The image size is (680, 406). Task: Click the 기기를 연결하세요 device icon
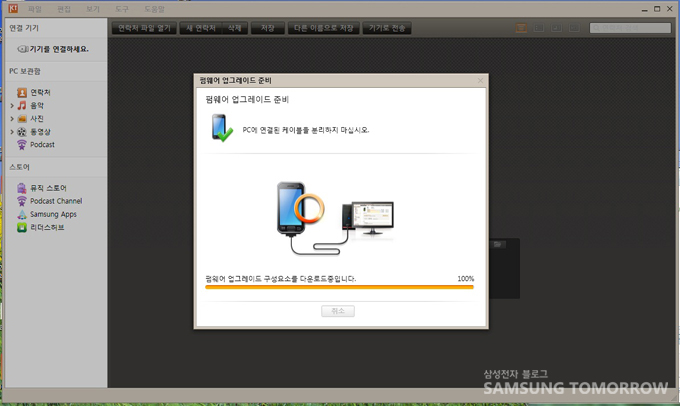point(23,49)
